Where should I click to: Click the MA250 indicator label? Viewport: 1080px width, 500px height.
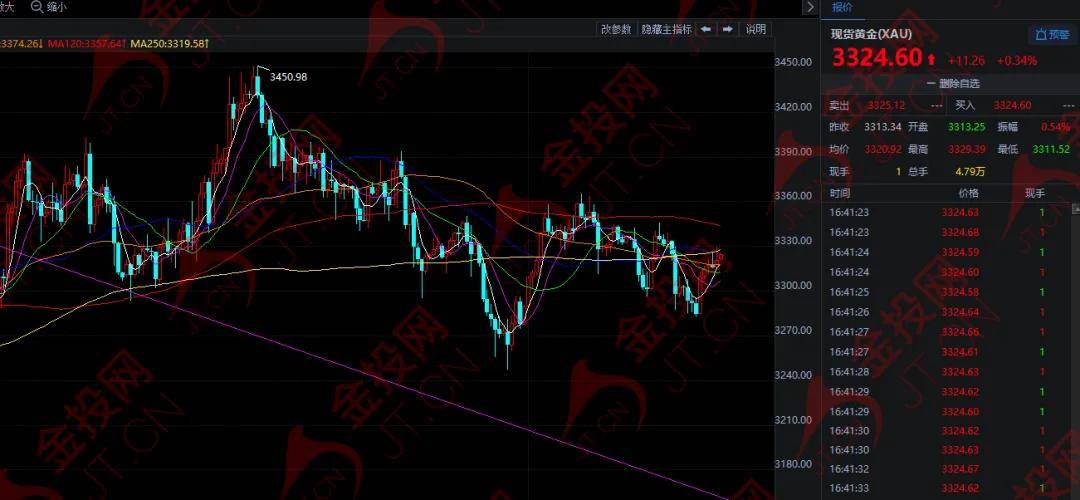point(169,43)
